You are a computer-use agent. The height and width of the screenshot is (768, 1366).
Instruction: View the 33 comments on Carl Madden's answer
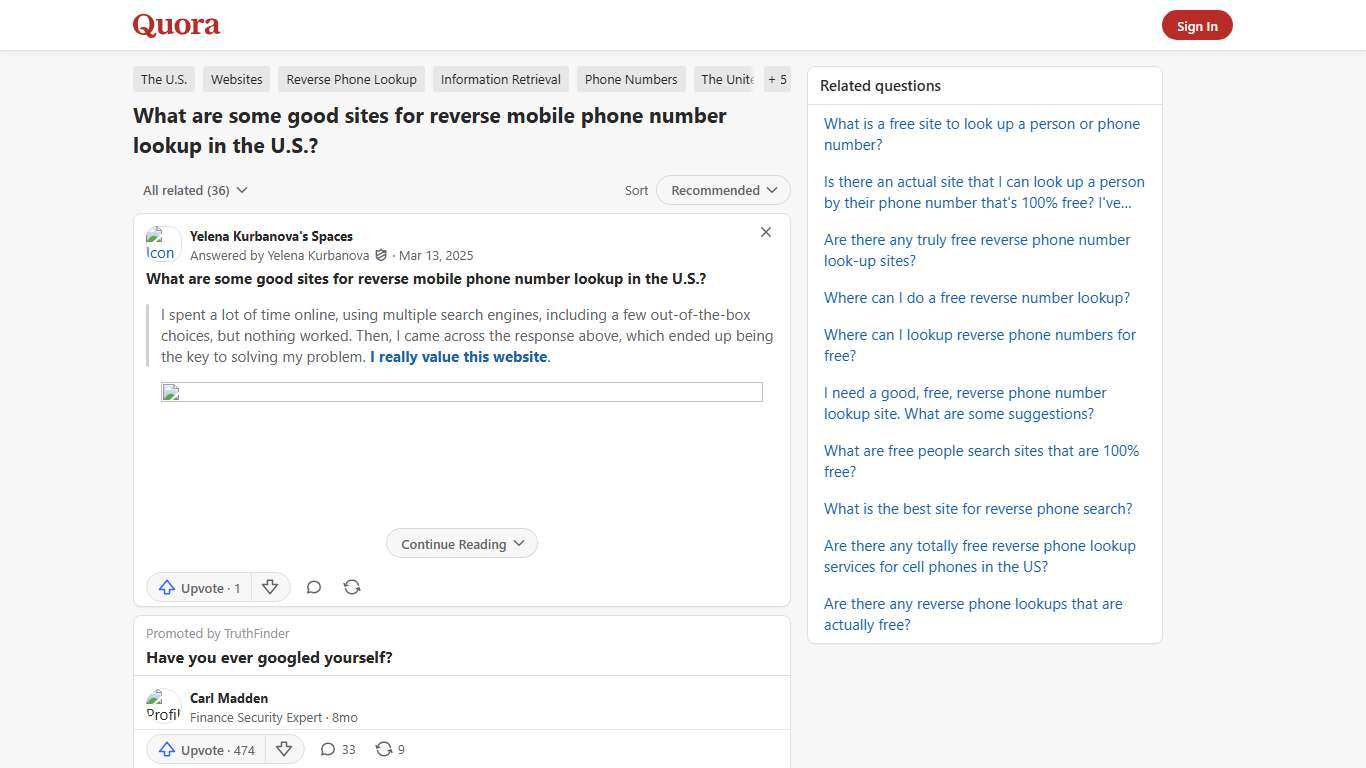337,749
